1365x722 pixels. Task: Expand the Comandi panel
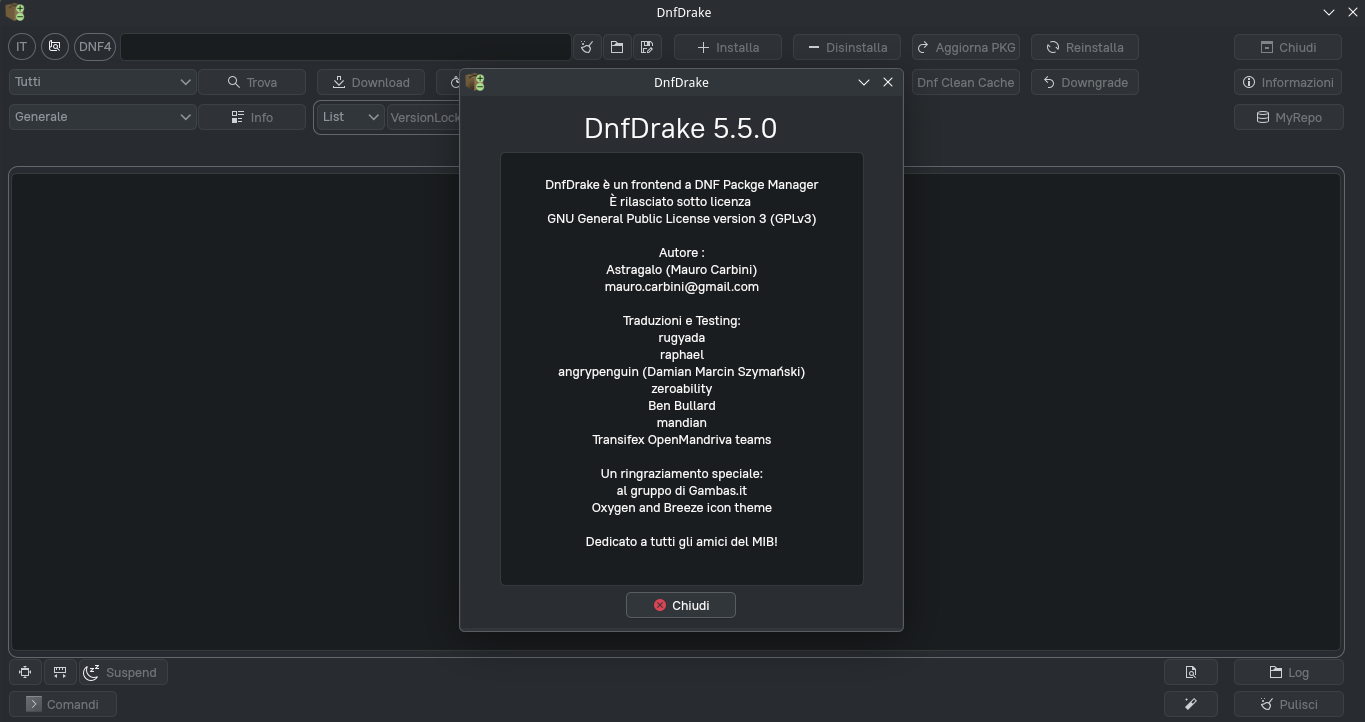point(62,704)
